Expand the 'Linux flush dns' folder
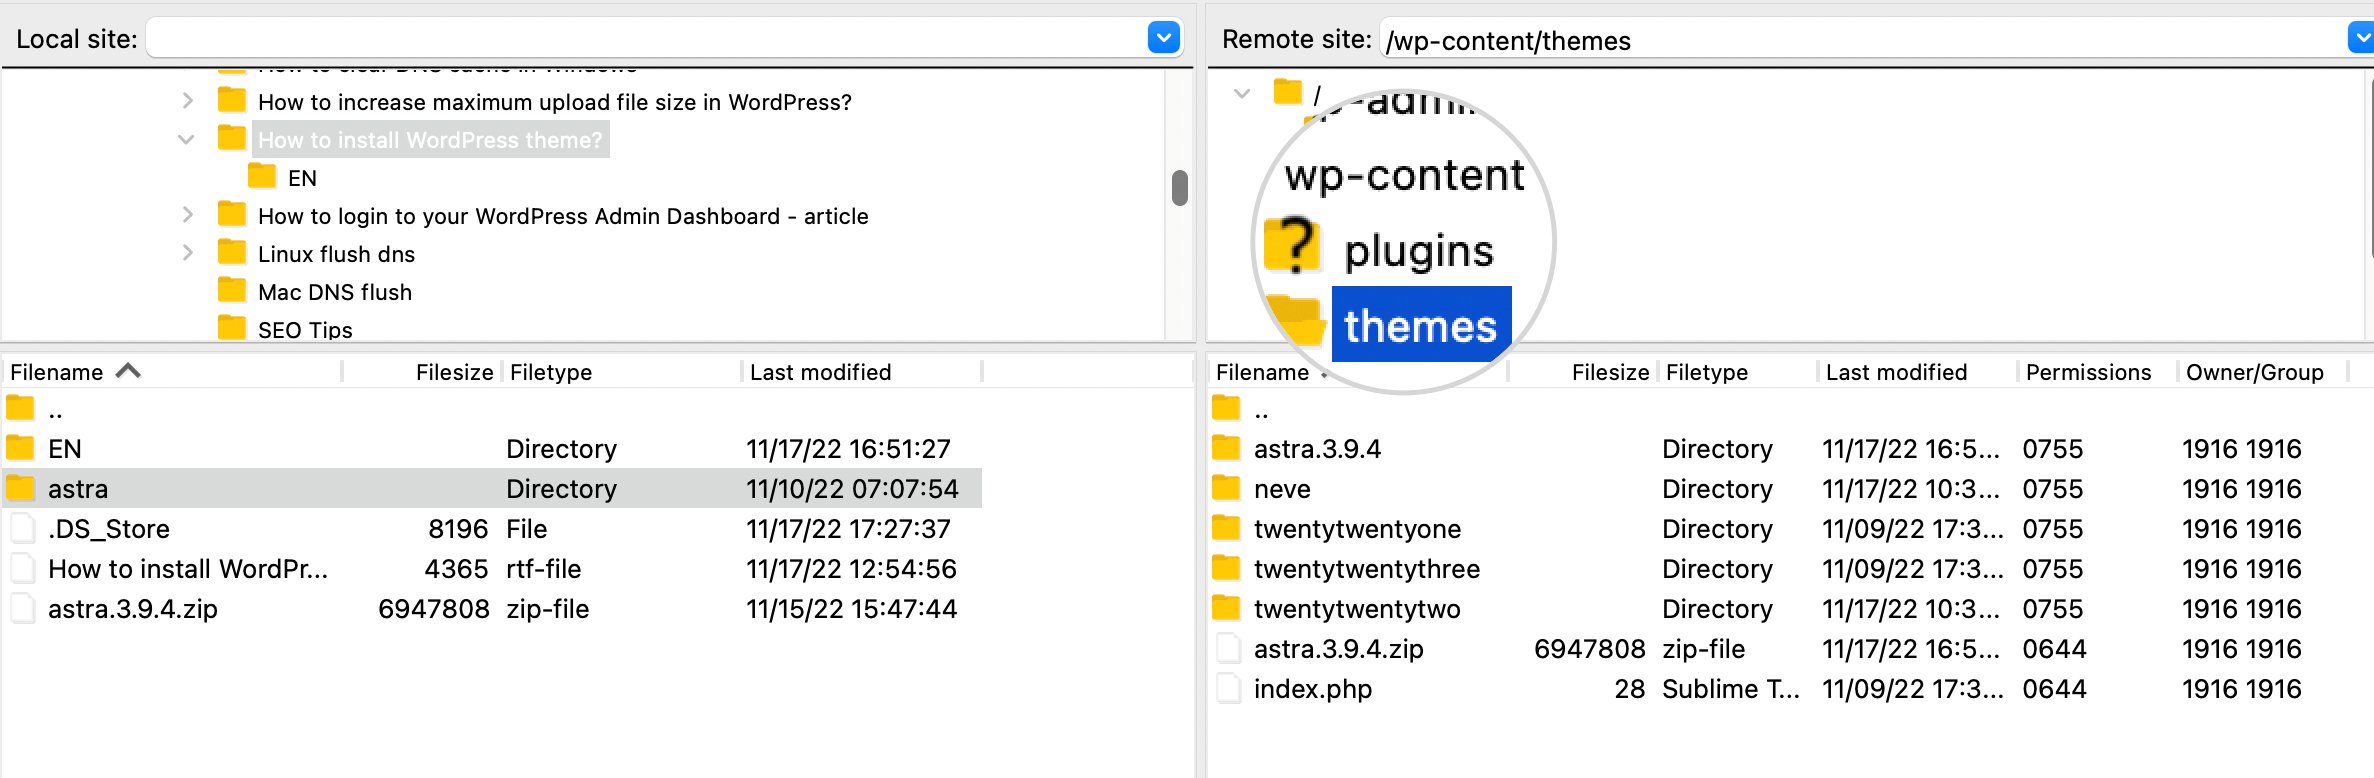This screenshot has width=2374, height=778. click(x=187, y=252)
